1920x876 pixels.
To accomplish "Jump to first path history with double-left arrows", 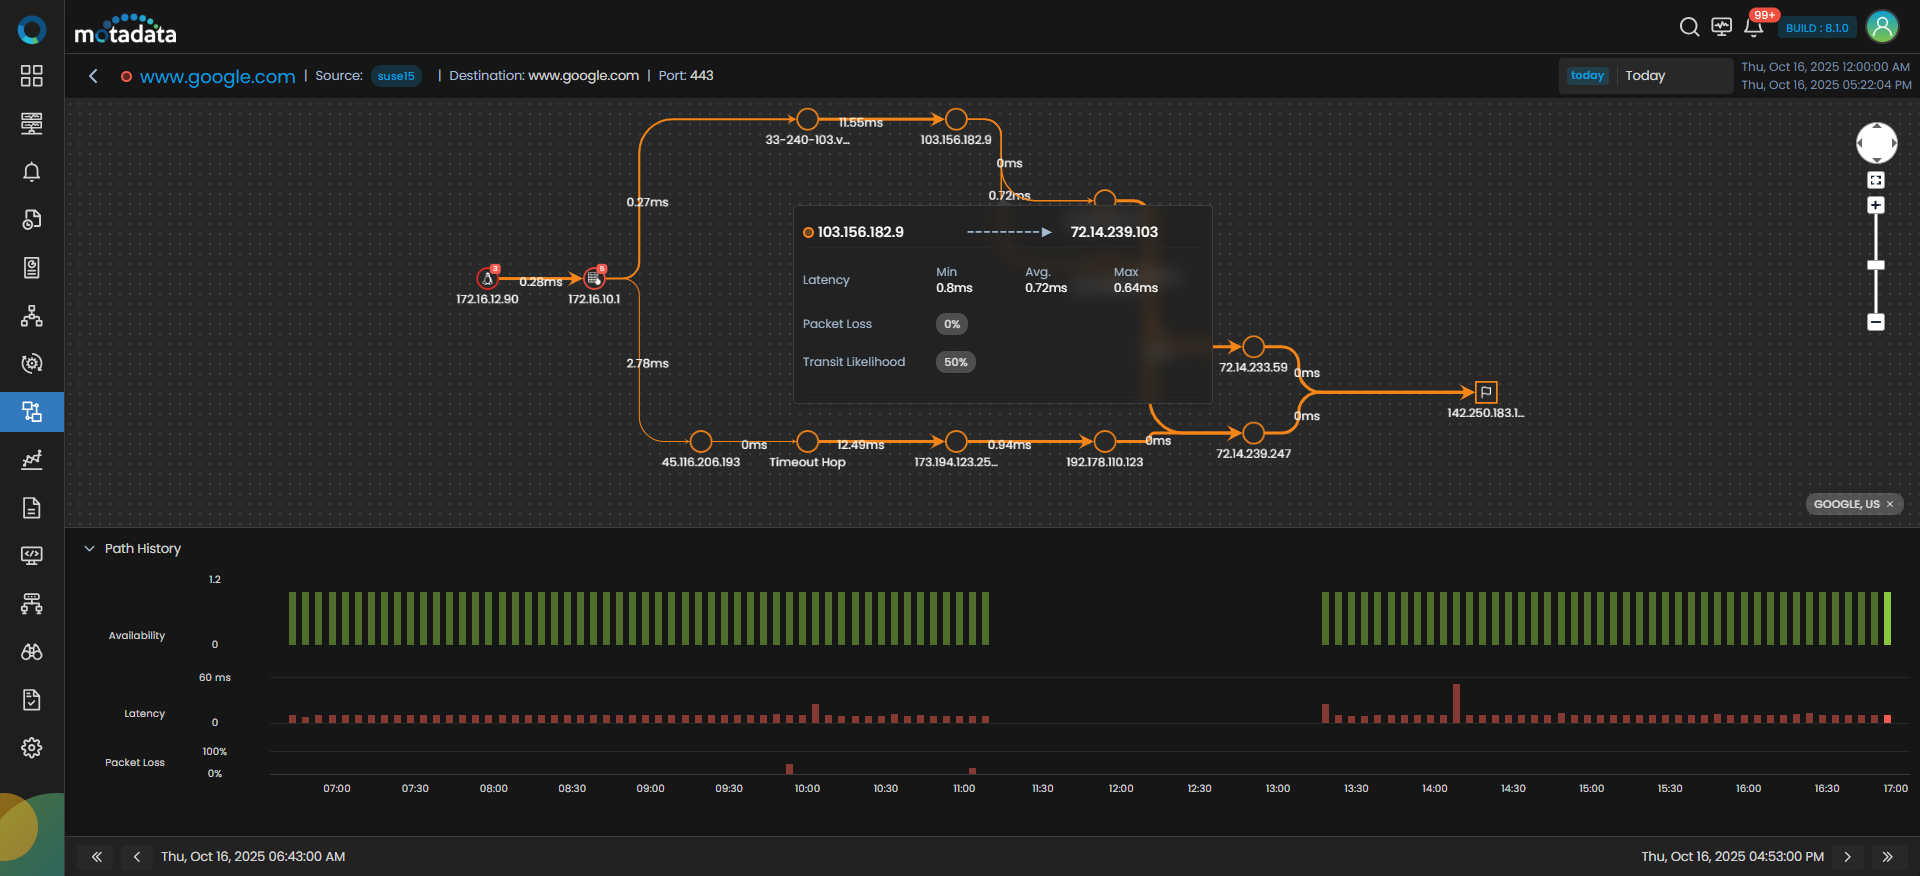I will (x=97, y=857).
